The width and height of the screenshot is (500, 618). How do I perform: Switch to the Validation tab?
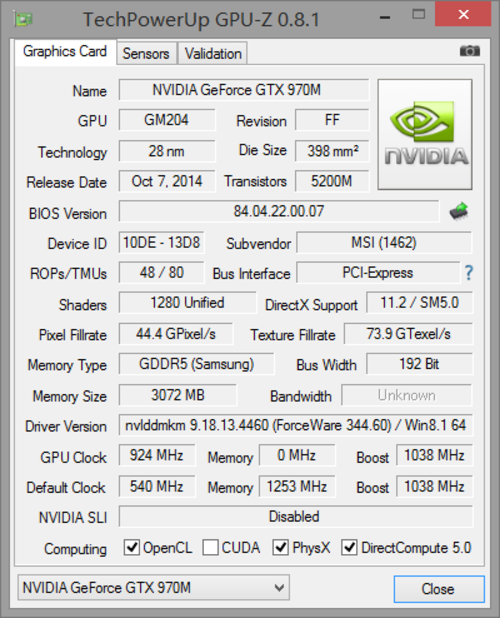tap(213, 53)
